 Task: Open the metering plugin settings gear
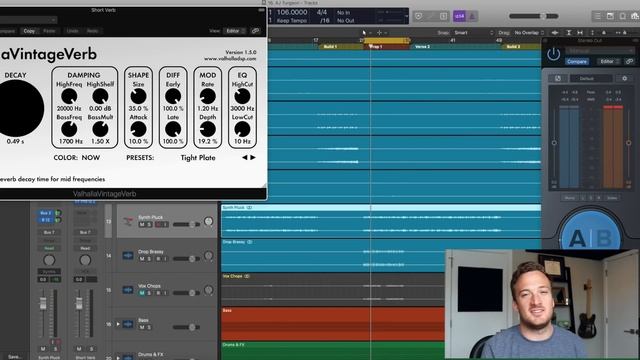point(624,78)
